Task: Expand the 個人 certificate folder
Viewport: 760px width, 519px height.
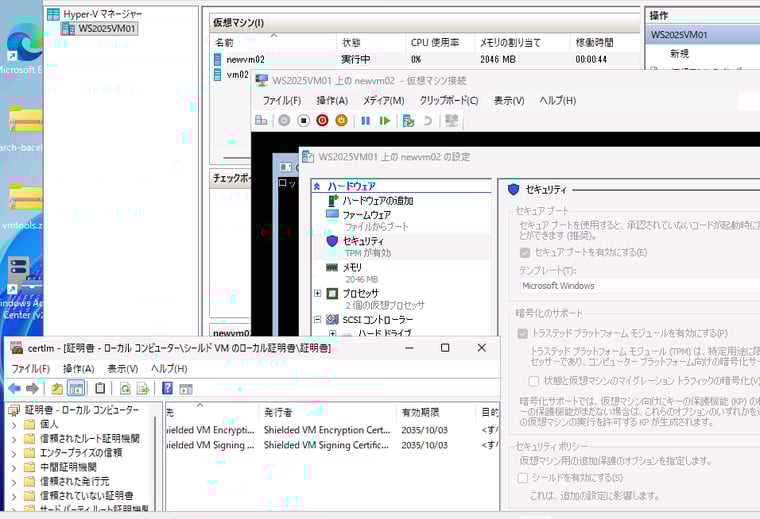Action: [x=14, y=425]
